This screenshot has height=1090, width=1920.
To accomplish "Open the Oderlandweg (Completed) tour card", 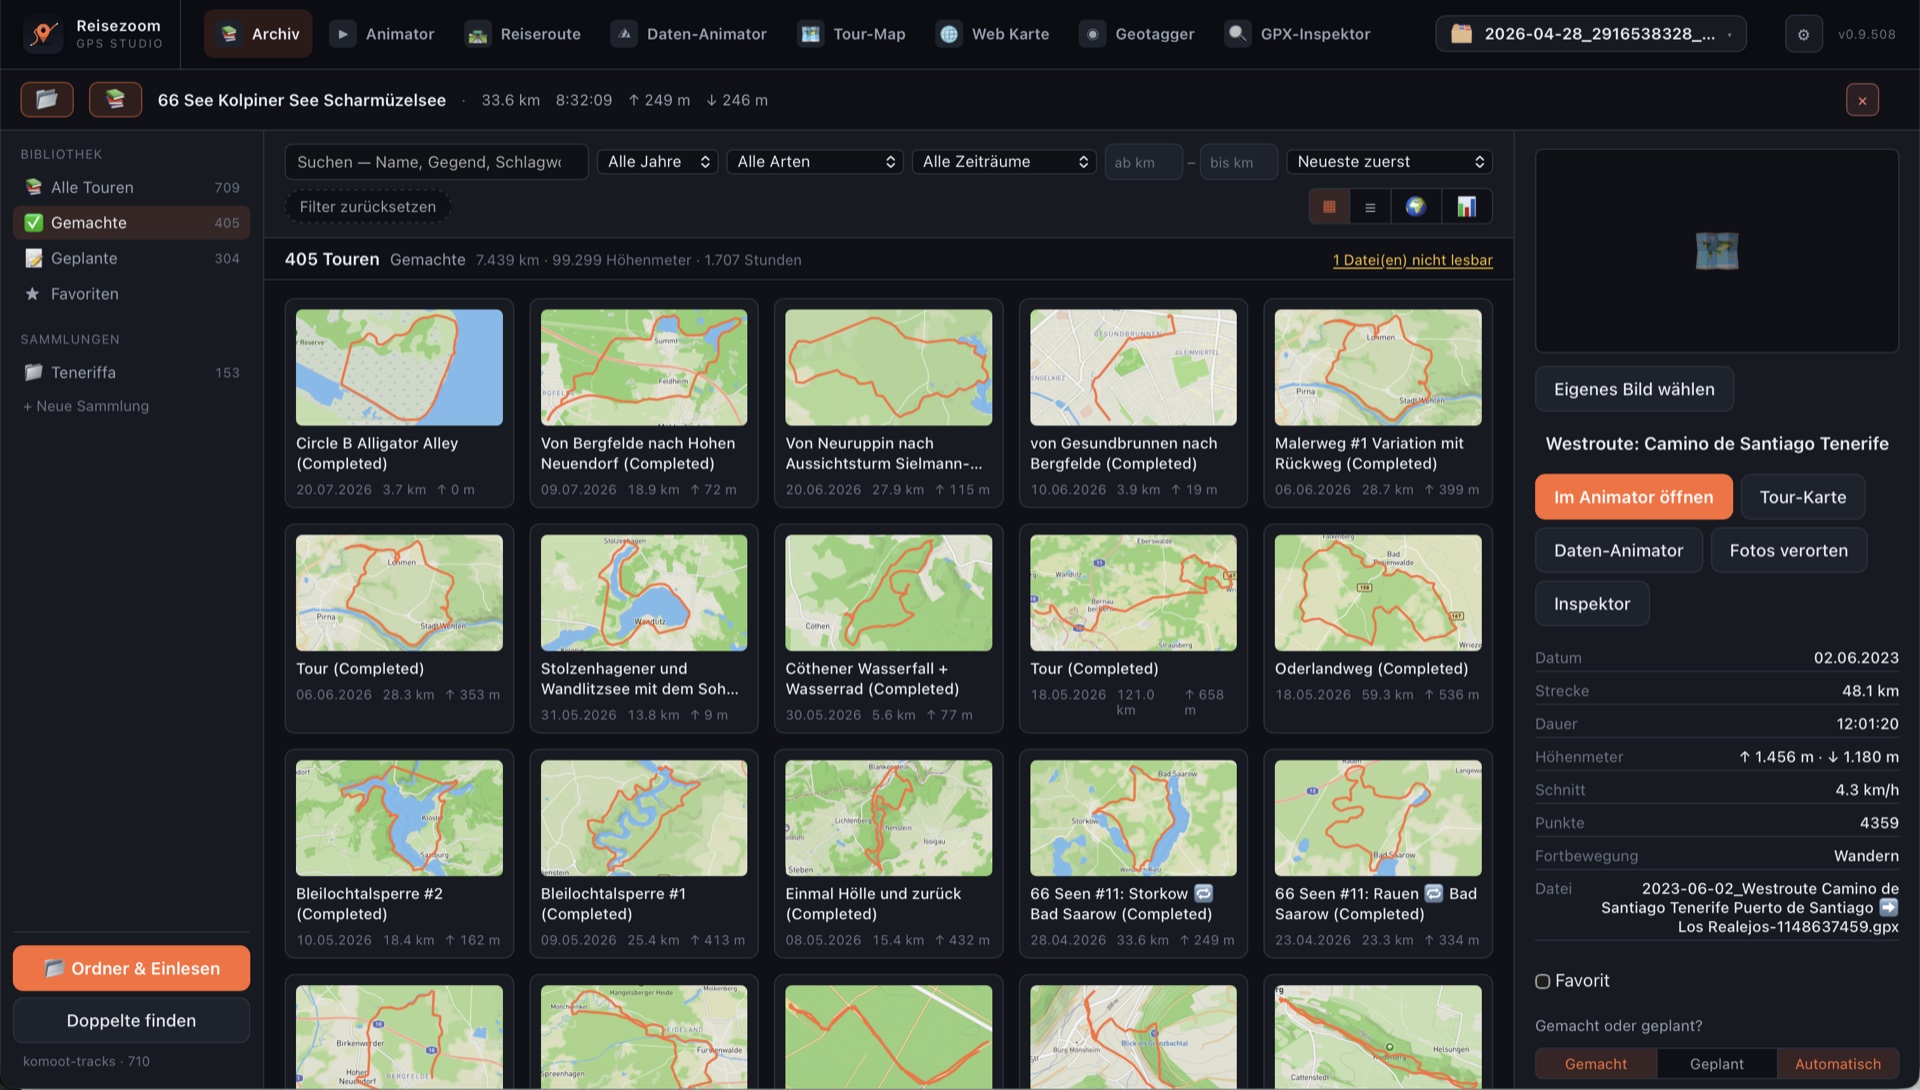I will coord(1378,628).
